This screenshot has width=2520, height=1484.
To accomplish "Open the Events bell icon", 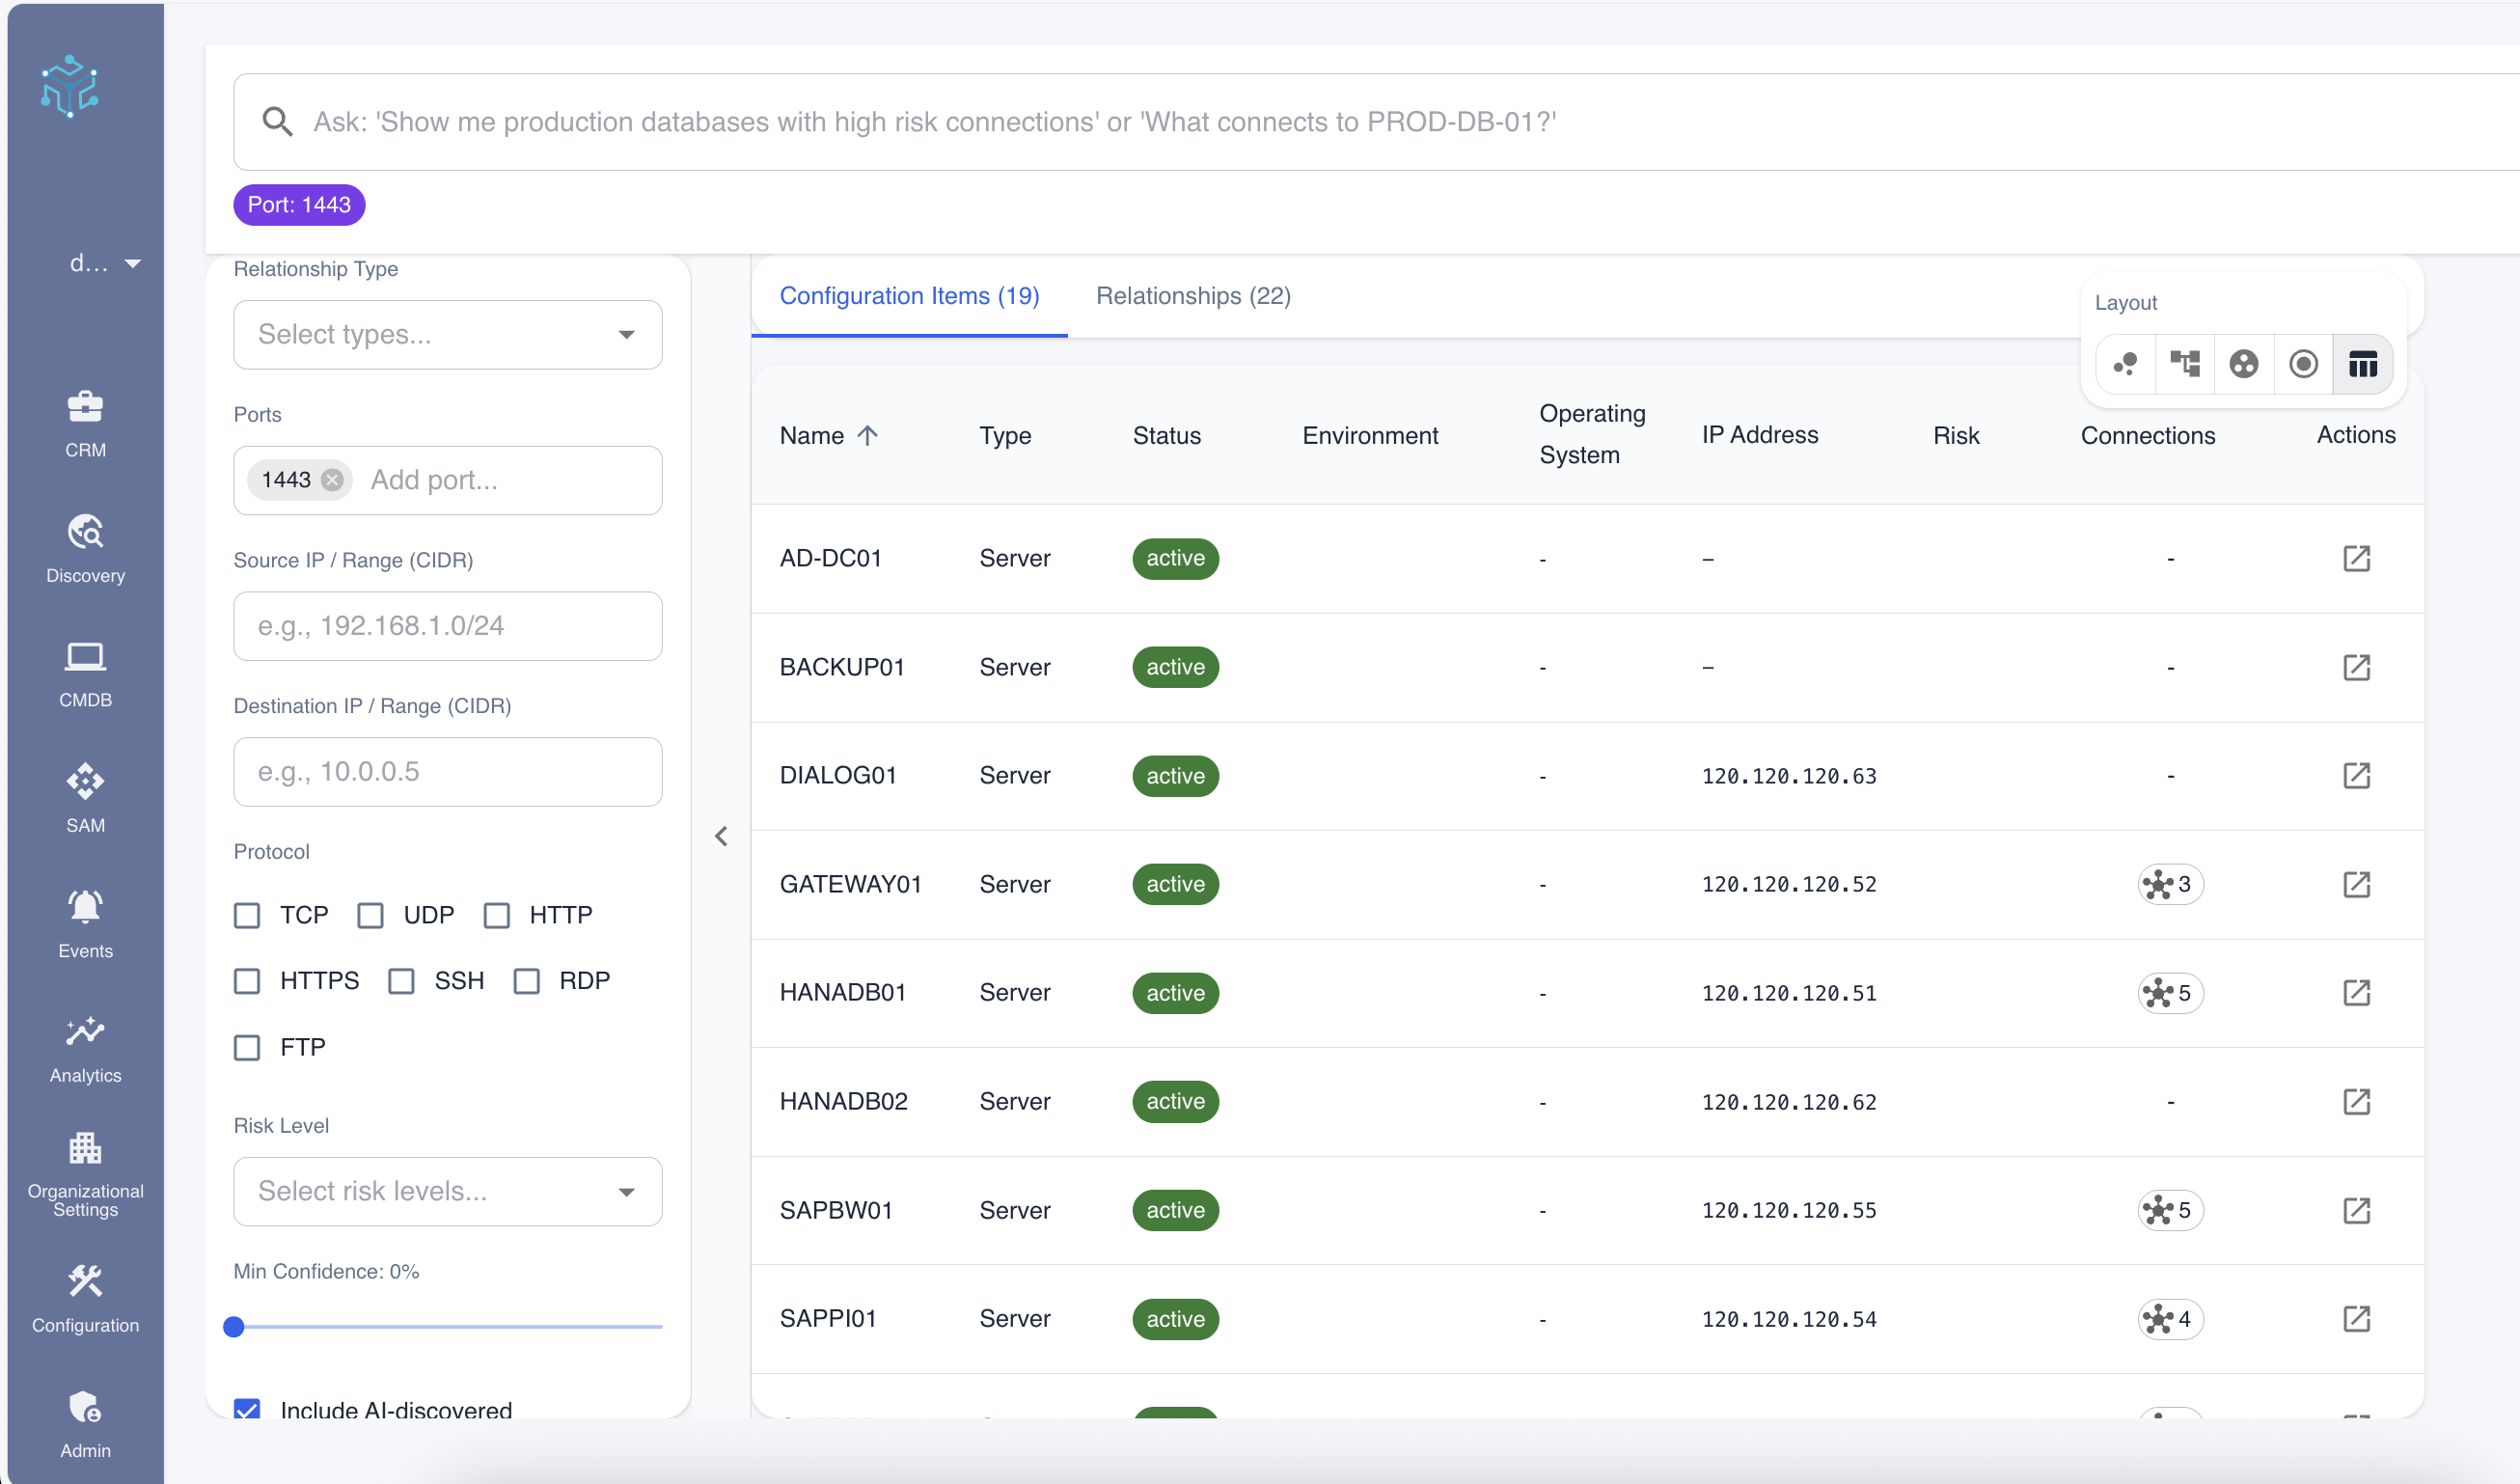I will coord(85,907).
